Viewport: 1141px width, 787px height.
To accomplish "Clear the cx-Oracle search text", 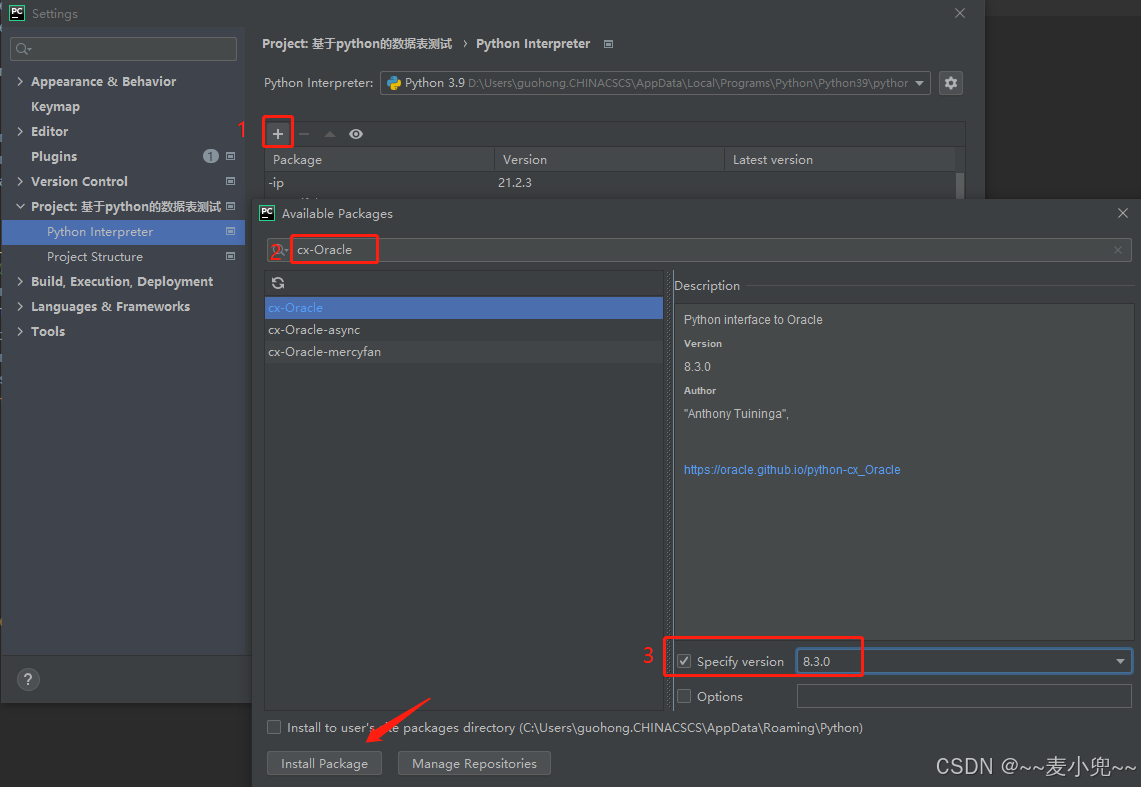I will pyautogui.click(x=1118, y=250).
